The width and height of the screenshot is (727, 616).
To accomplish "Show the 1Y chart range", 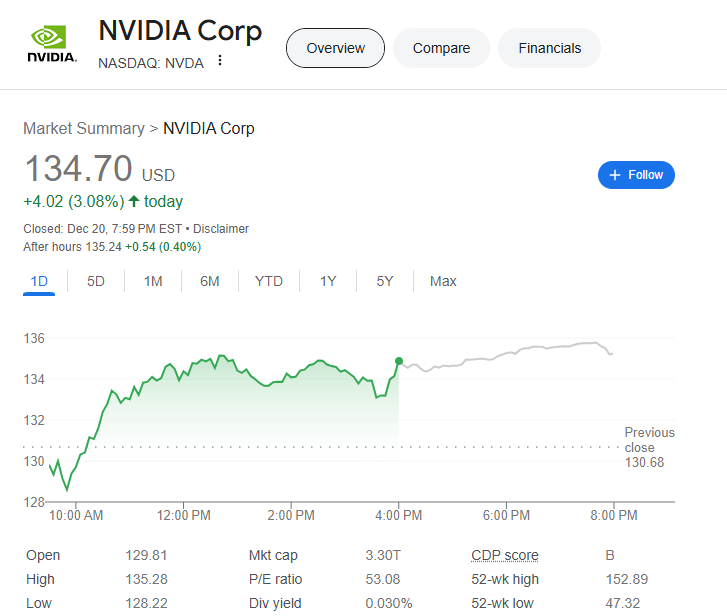I will tap(328, 281).
